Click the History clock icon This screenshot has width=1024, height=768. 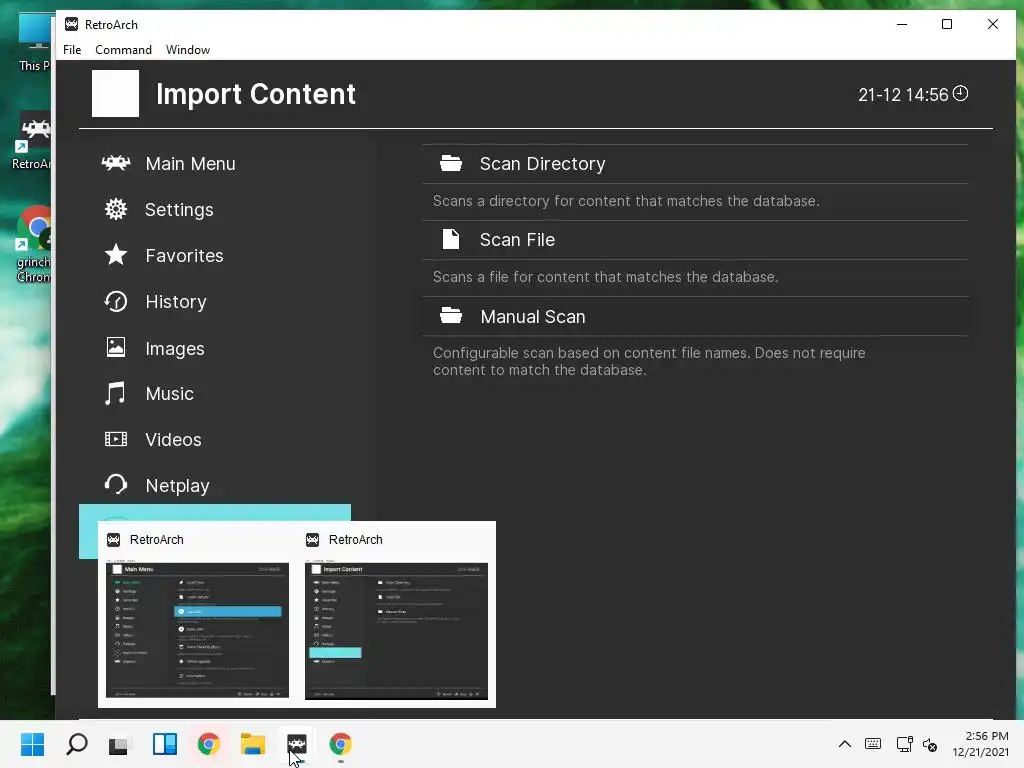(x=116, y=301)
